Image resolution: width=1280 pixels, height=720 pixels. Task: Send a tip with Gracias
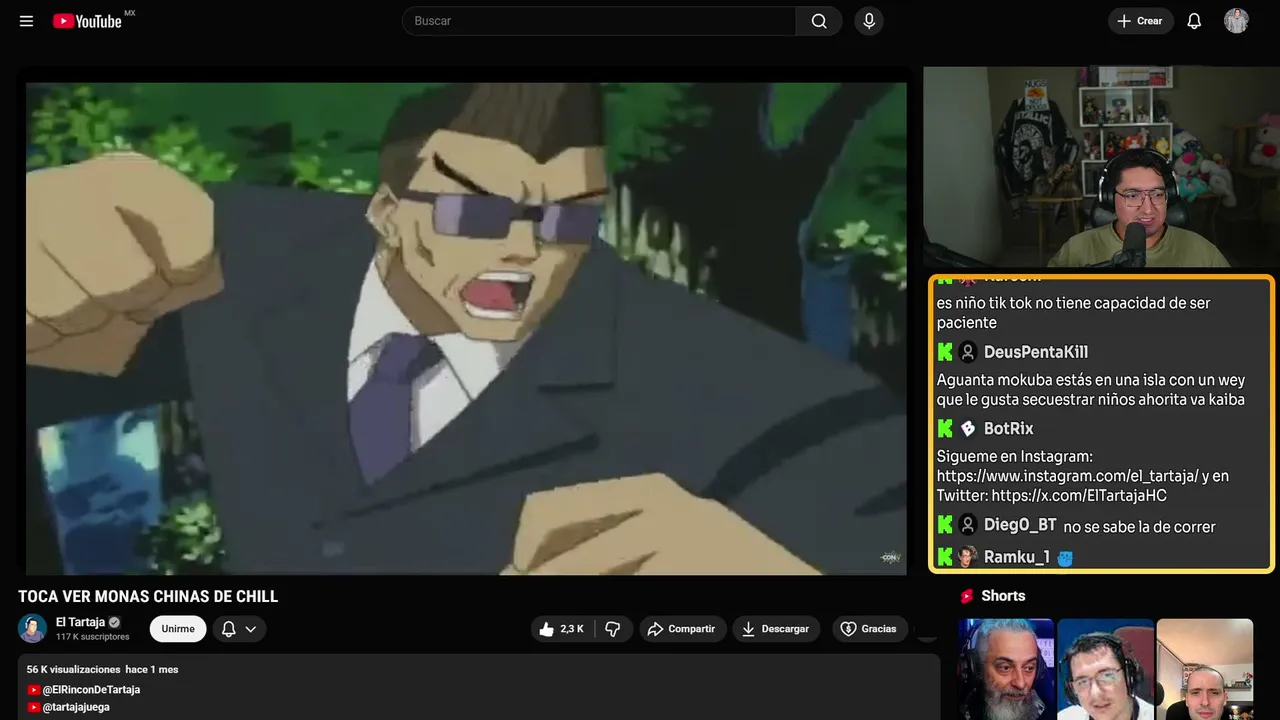tap(868, 629)
